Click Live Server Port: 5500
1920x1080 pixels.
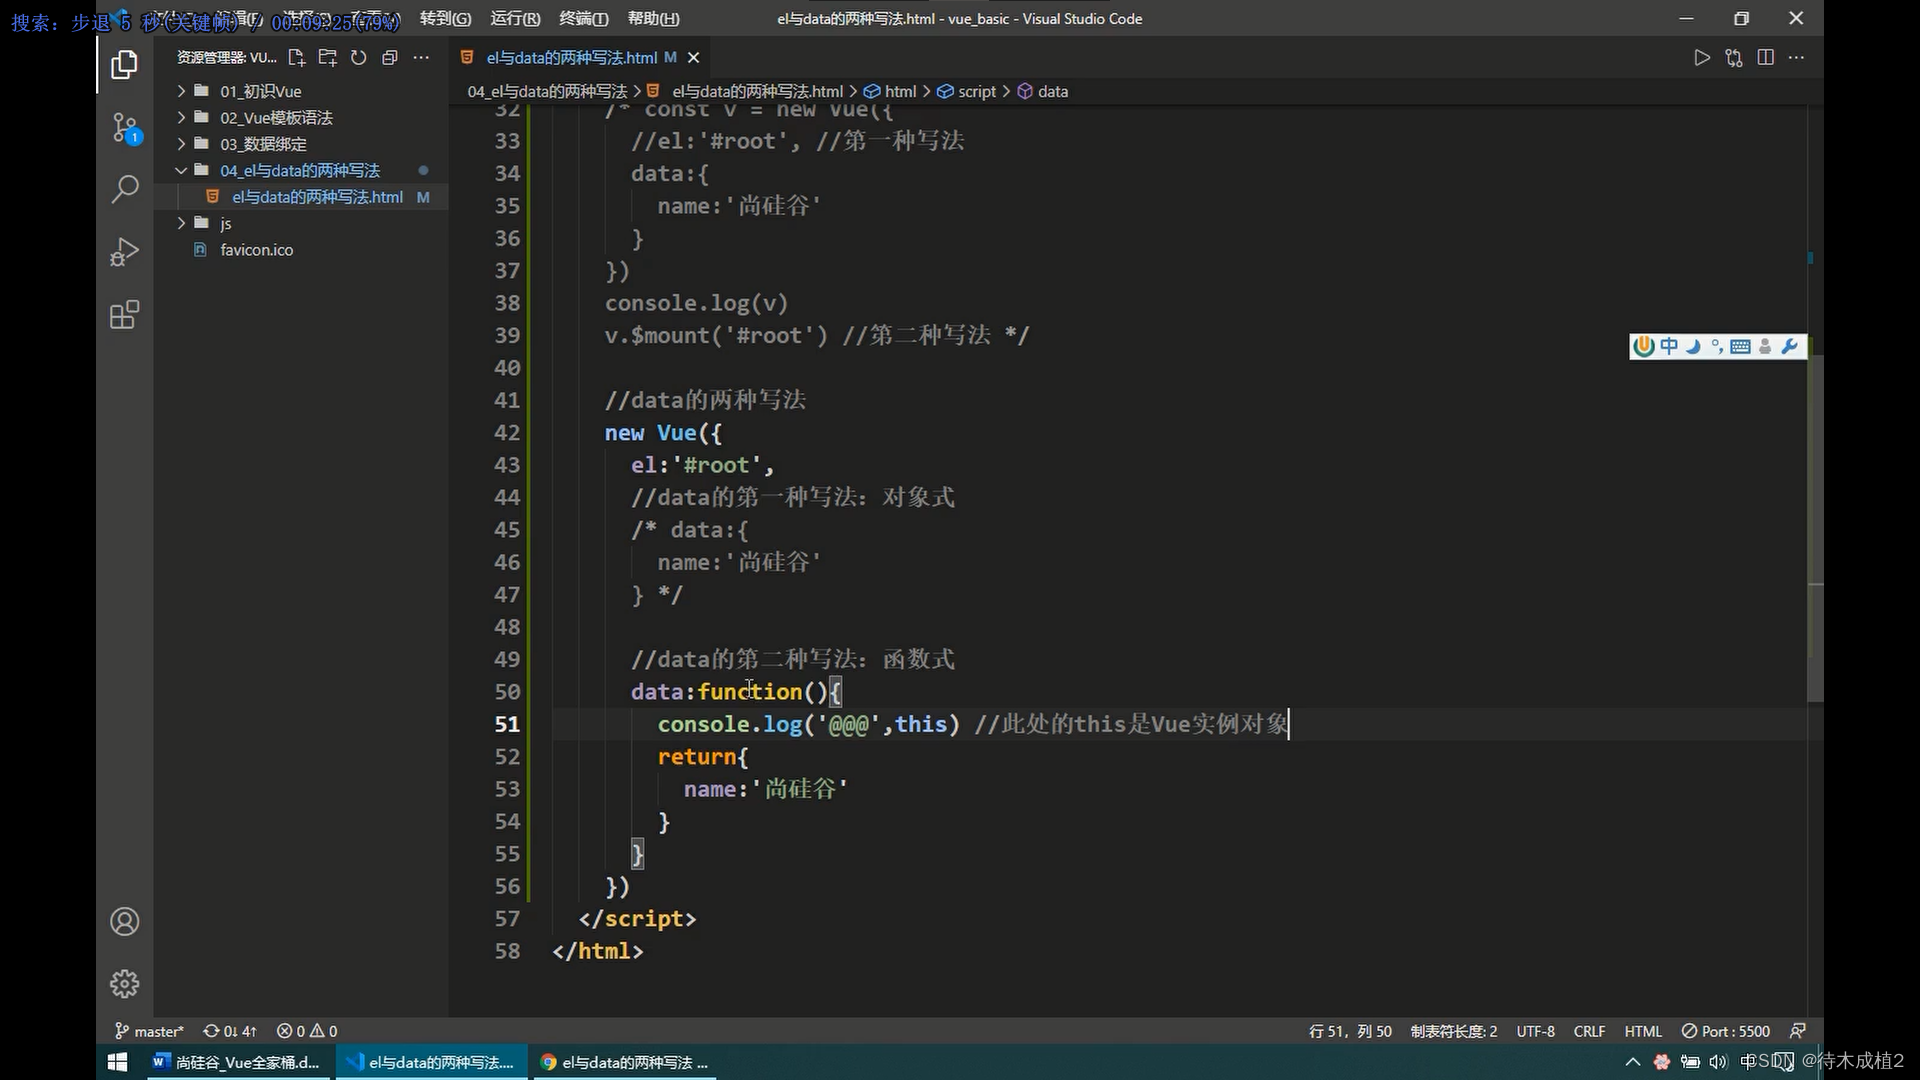(1726, 1031)
